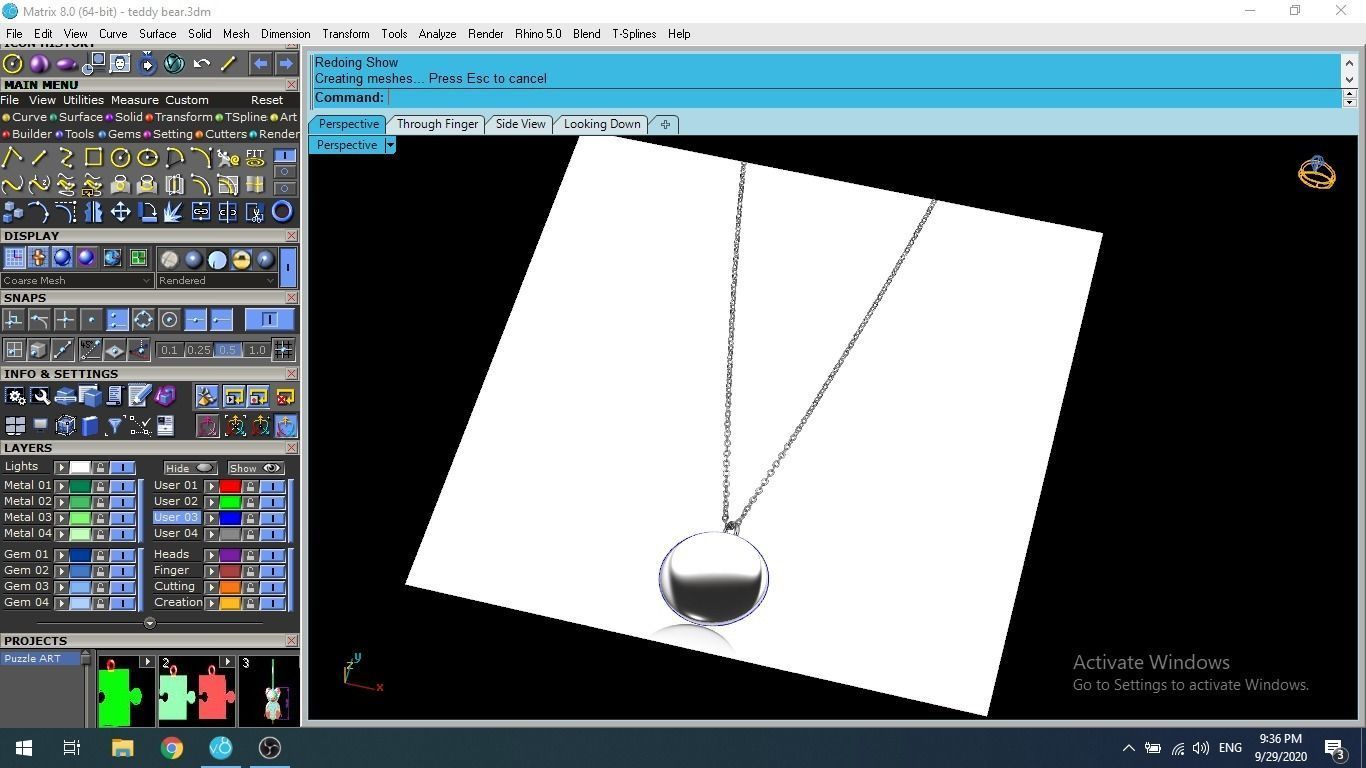Open the Transform menu in menu bar

pyautogui.click(x=346, y=34)
